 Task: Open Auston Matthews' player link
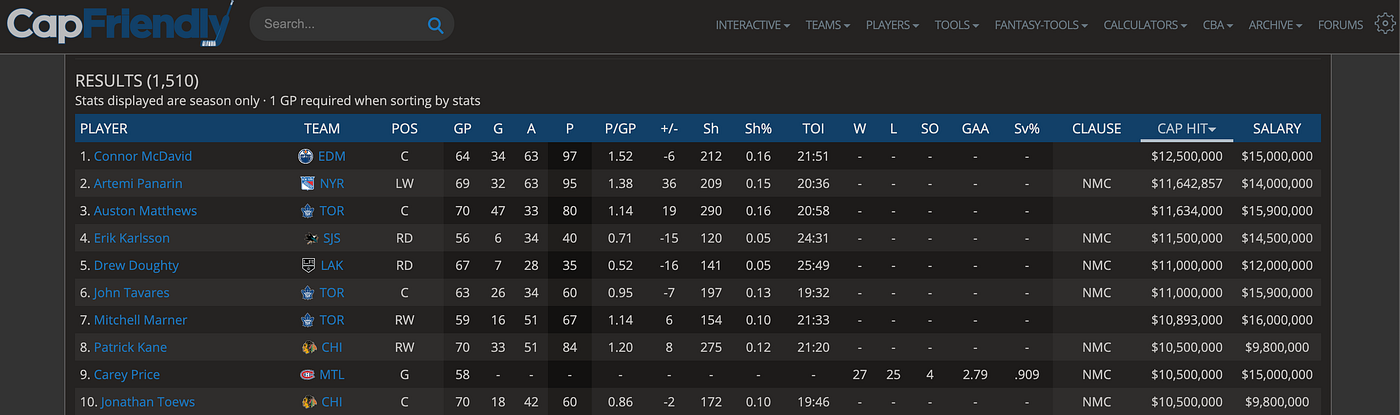click(145, 211)
